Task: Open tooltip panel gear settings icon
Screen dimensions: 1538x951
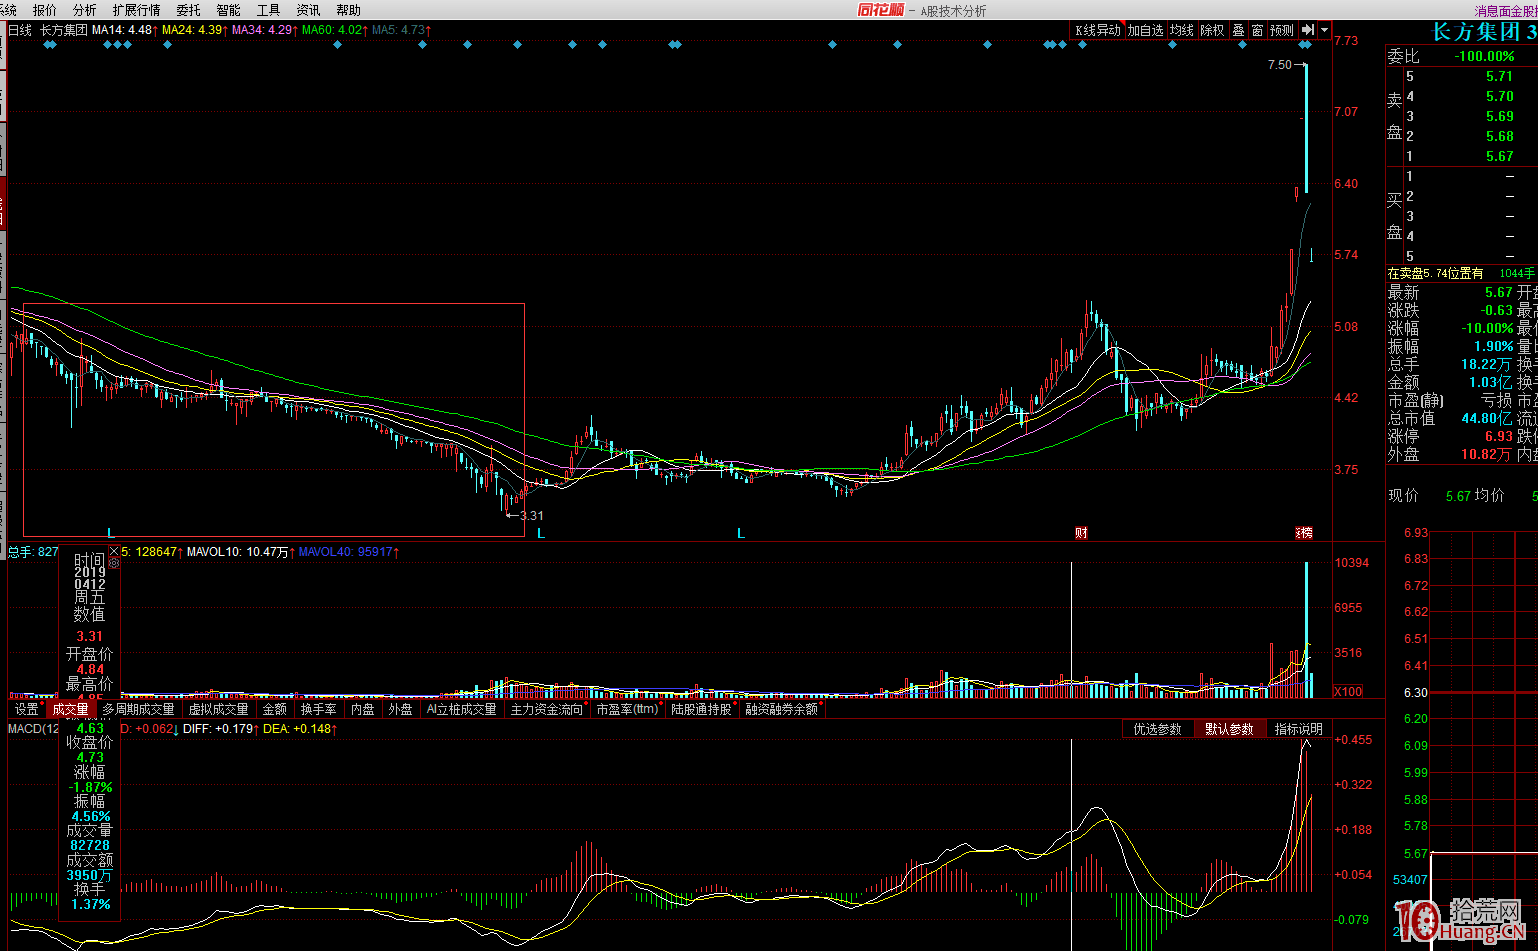Action: coord(114,564)
